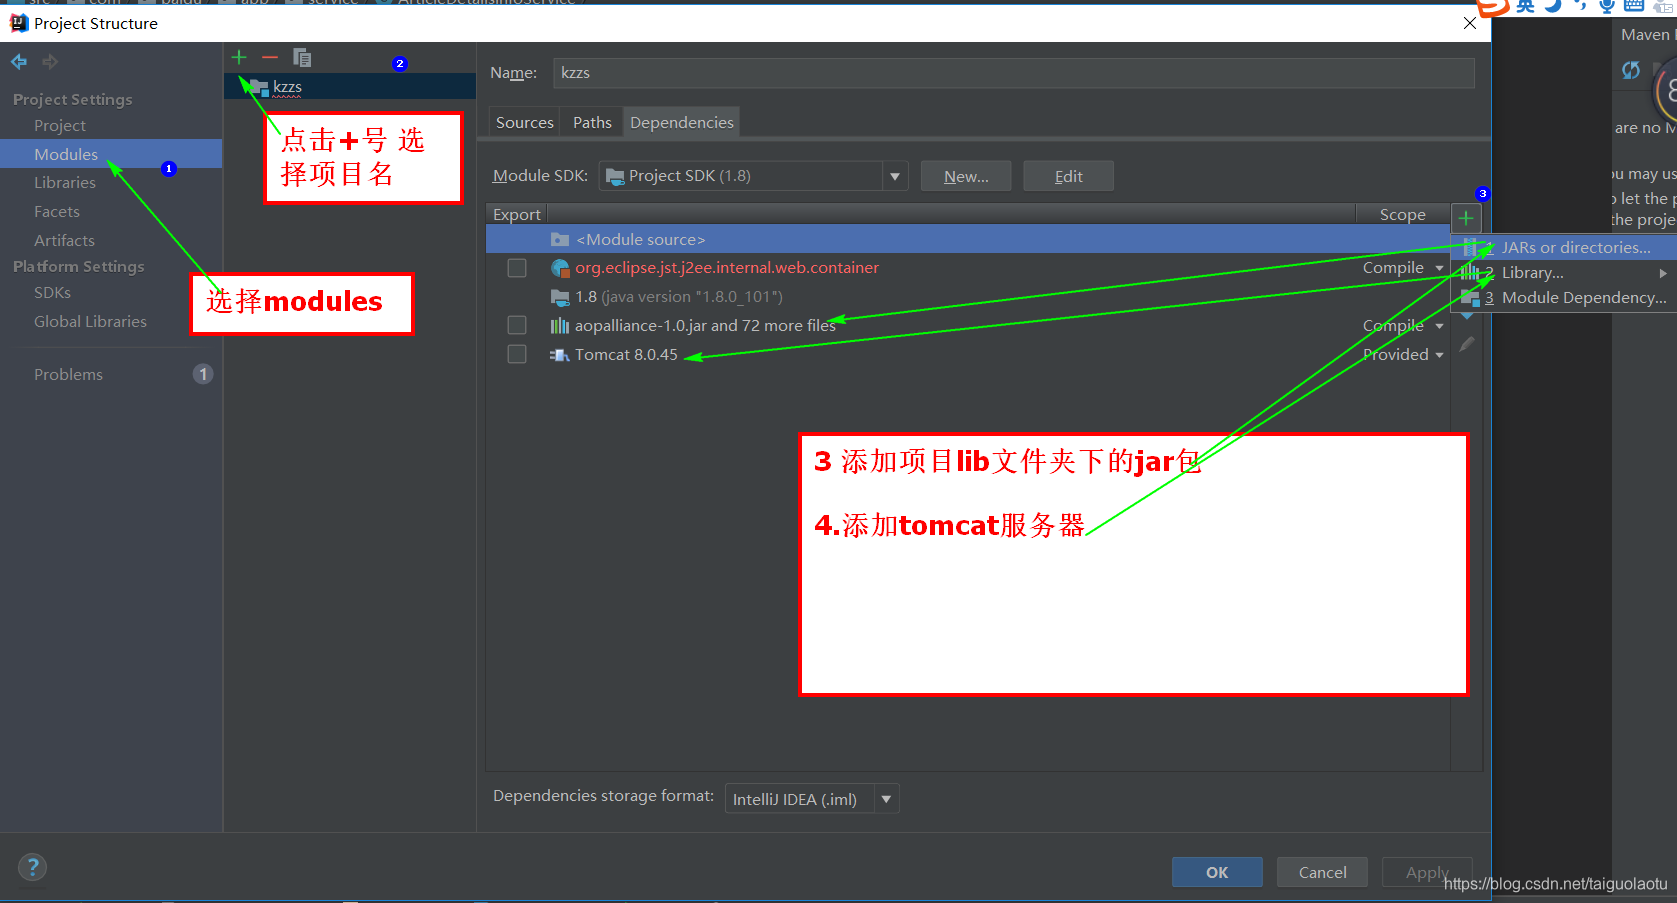The image size is (1677, 903).
Task: Open the Problems section
Action: (x=68, y=374)
